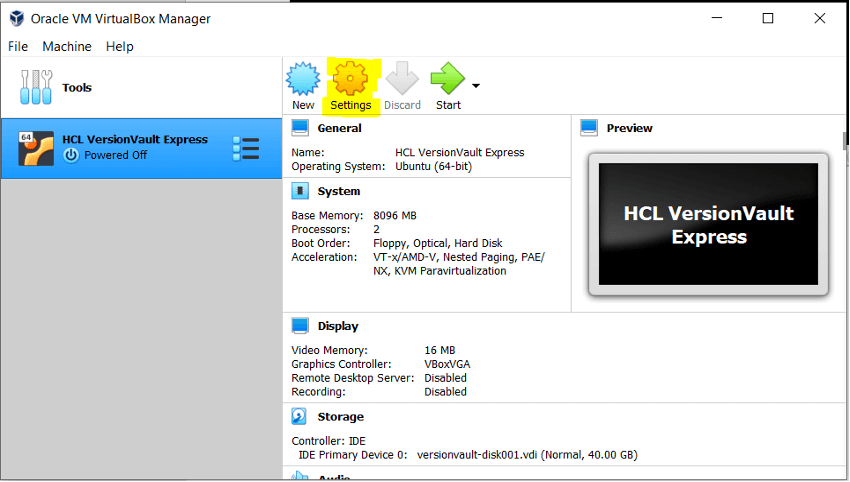The height and width of the screenshot is (482, 850).
Task: Click the Display section icon
Action: [x=300, y=326]
